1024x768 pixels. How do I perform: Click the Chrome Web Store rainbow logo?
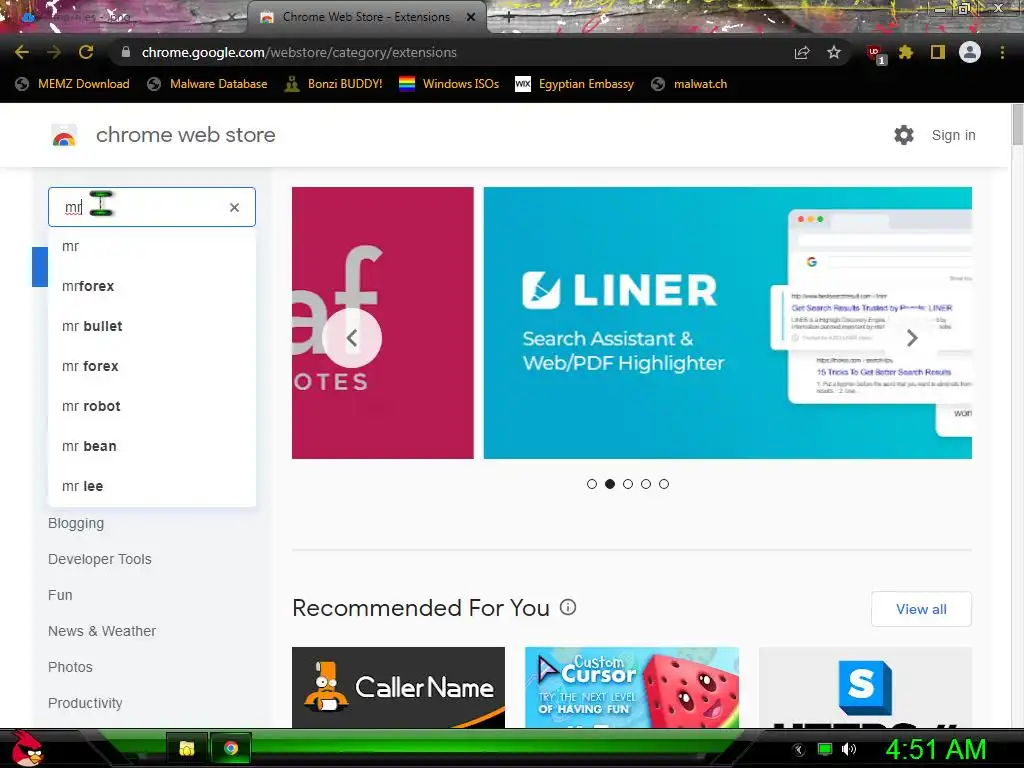coord(64,135)
